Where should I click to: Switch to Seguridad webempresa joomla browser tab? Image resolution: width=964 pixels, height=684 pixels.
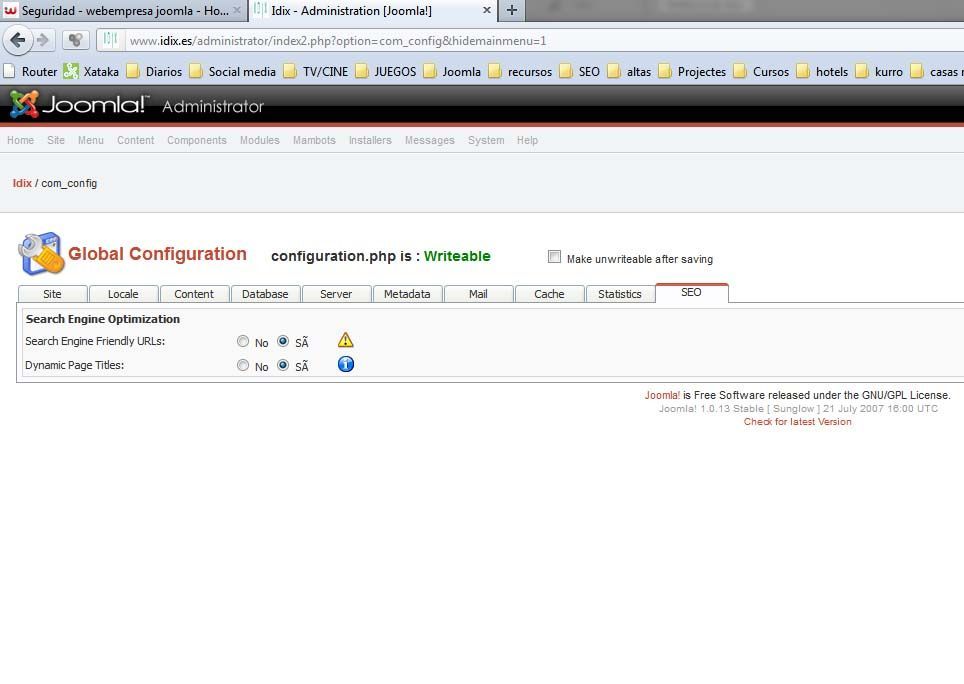point(123,10)
